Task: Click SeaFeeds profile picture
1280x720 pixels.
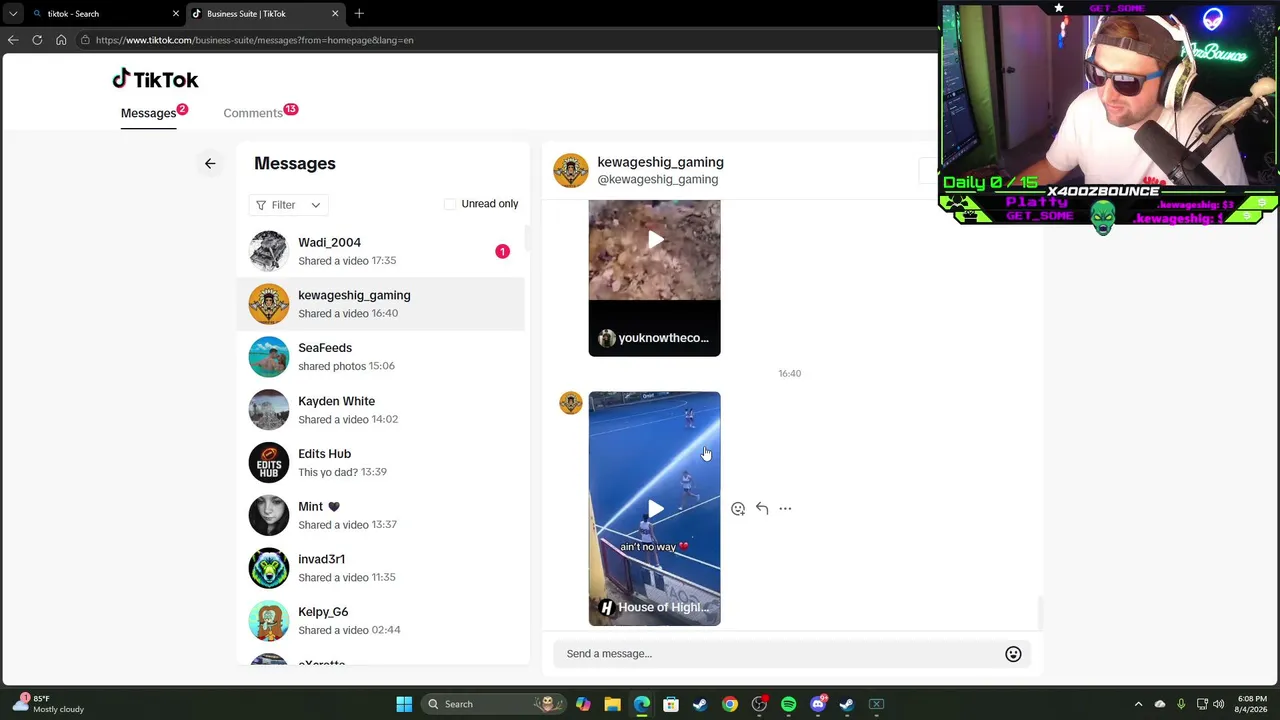Action: click(268, 357)
